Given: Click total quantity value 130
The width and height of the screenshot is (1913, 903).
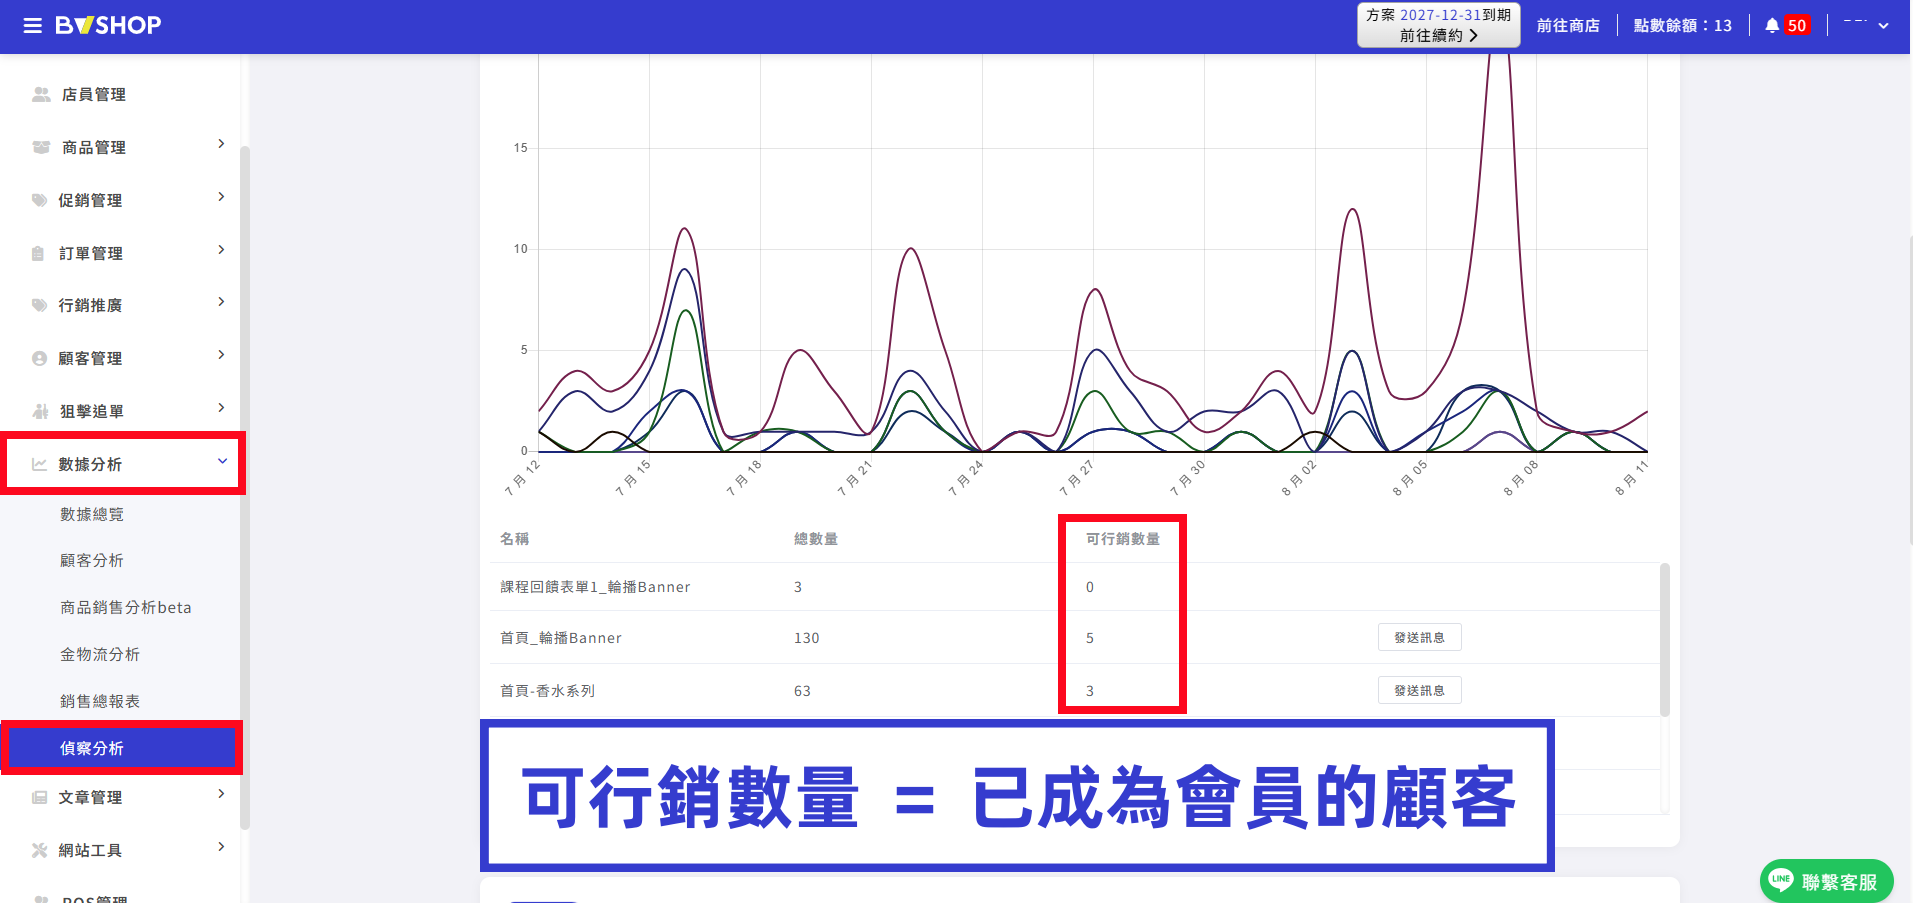Looking at the screenshot, I should click(x=806, y=638).
